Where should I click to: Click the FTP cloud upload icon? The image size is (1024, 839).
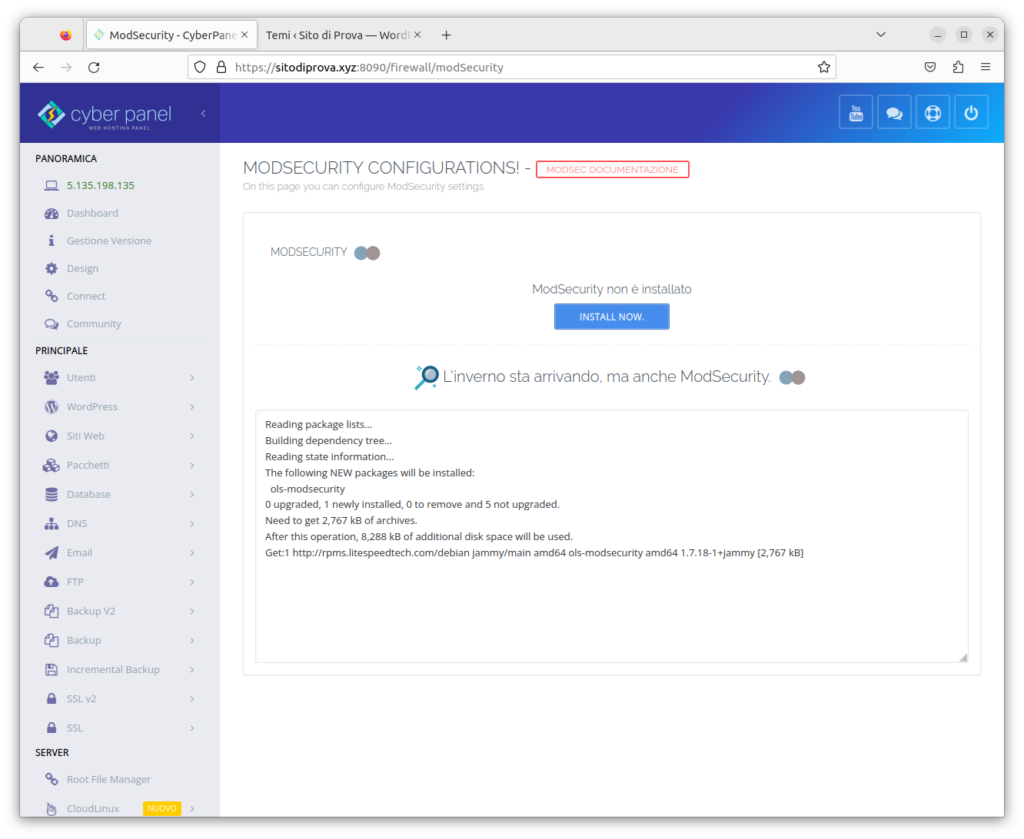[52, 582]
